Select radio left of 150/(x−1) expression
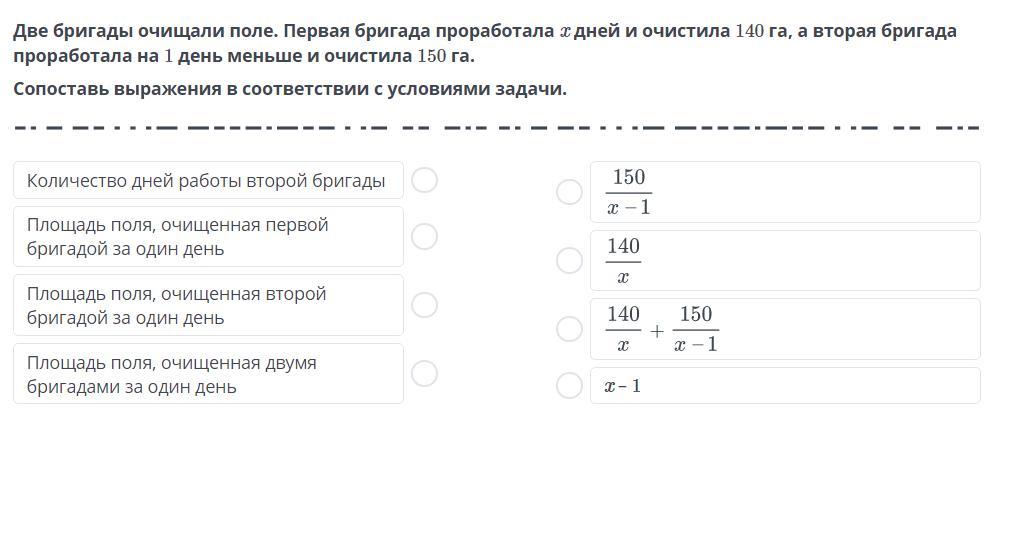The image size is (1032, 544). 569,191
